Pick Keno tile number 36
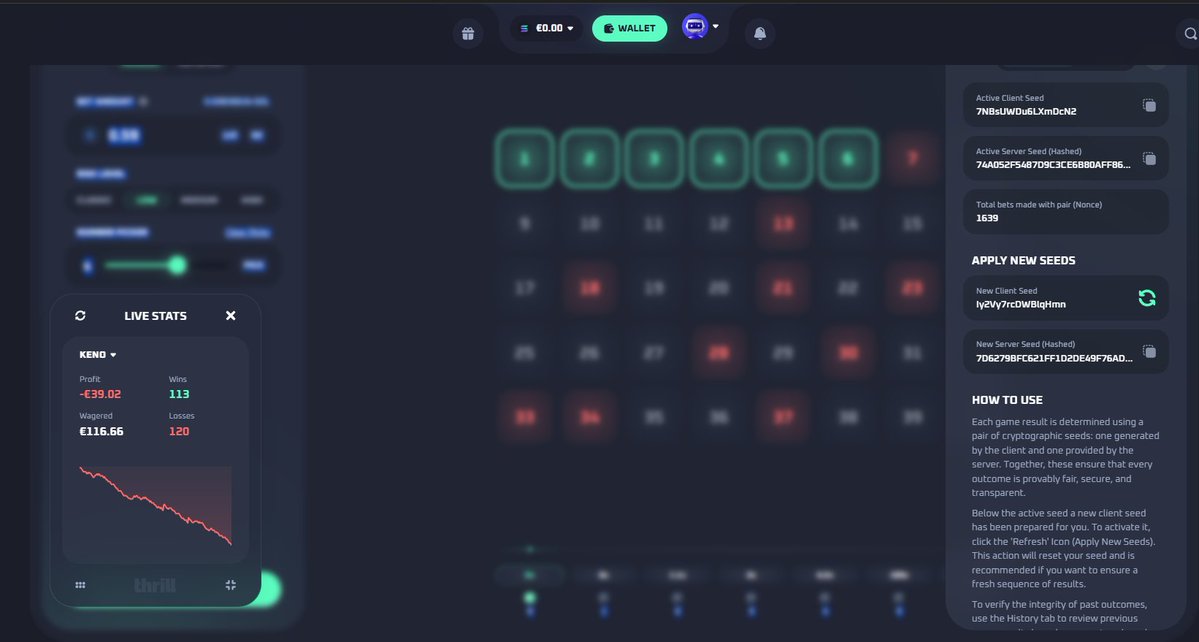 pos(719,417)
